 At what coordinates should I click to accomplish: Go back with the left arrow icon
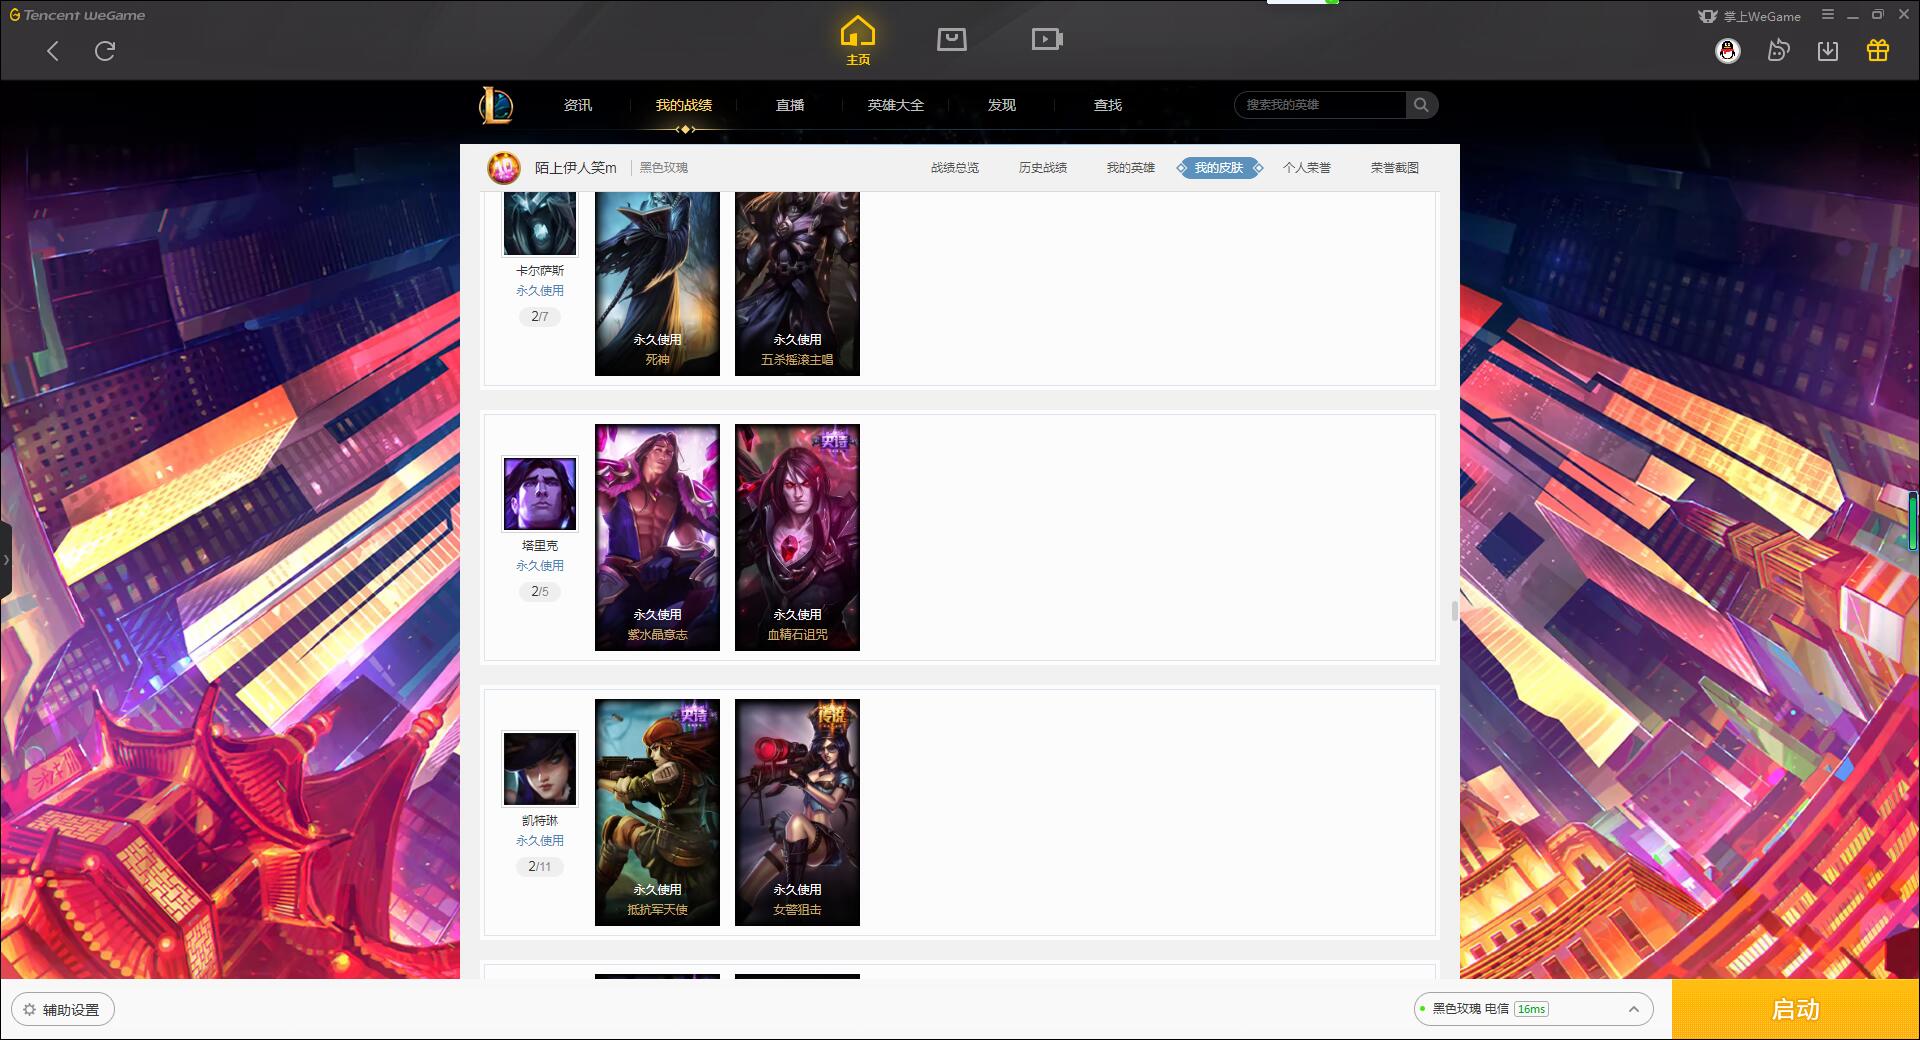tap(53, 51)
